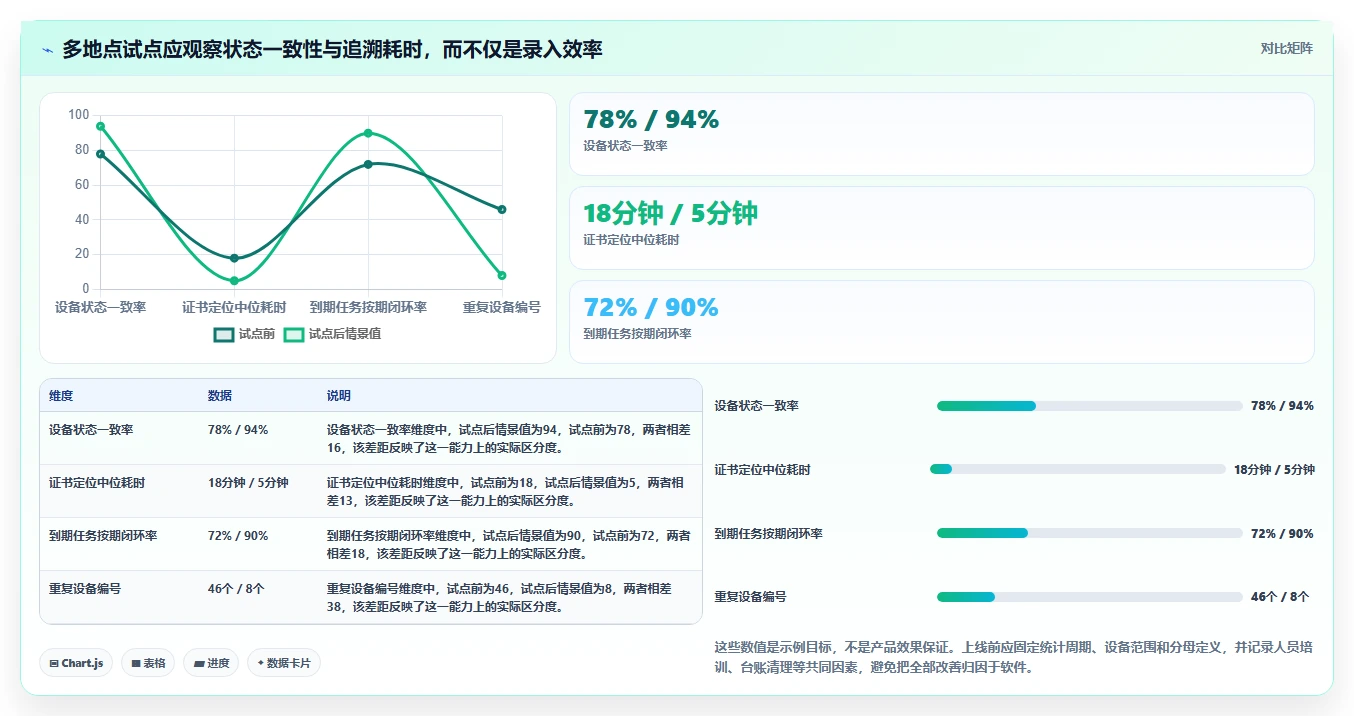Click x-axis label 证书定位中位耗时 on chart
Viewport: 1354px width, 716px height.
[234, 307]
